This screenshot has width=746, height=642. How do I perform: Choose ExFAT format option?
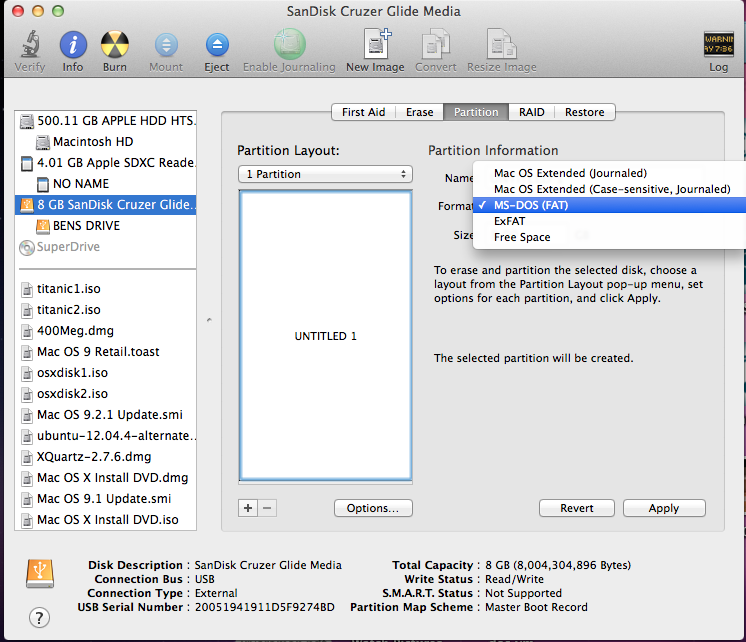pyautogui.click(x=609, y=221)
